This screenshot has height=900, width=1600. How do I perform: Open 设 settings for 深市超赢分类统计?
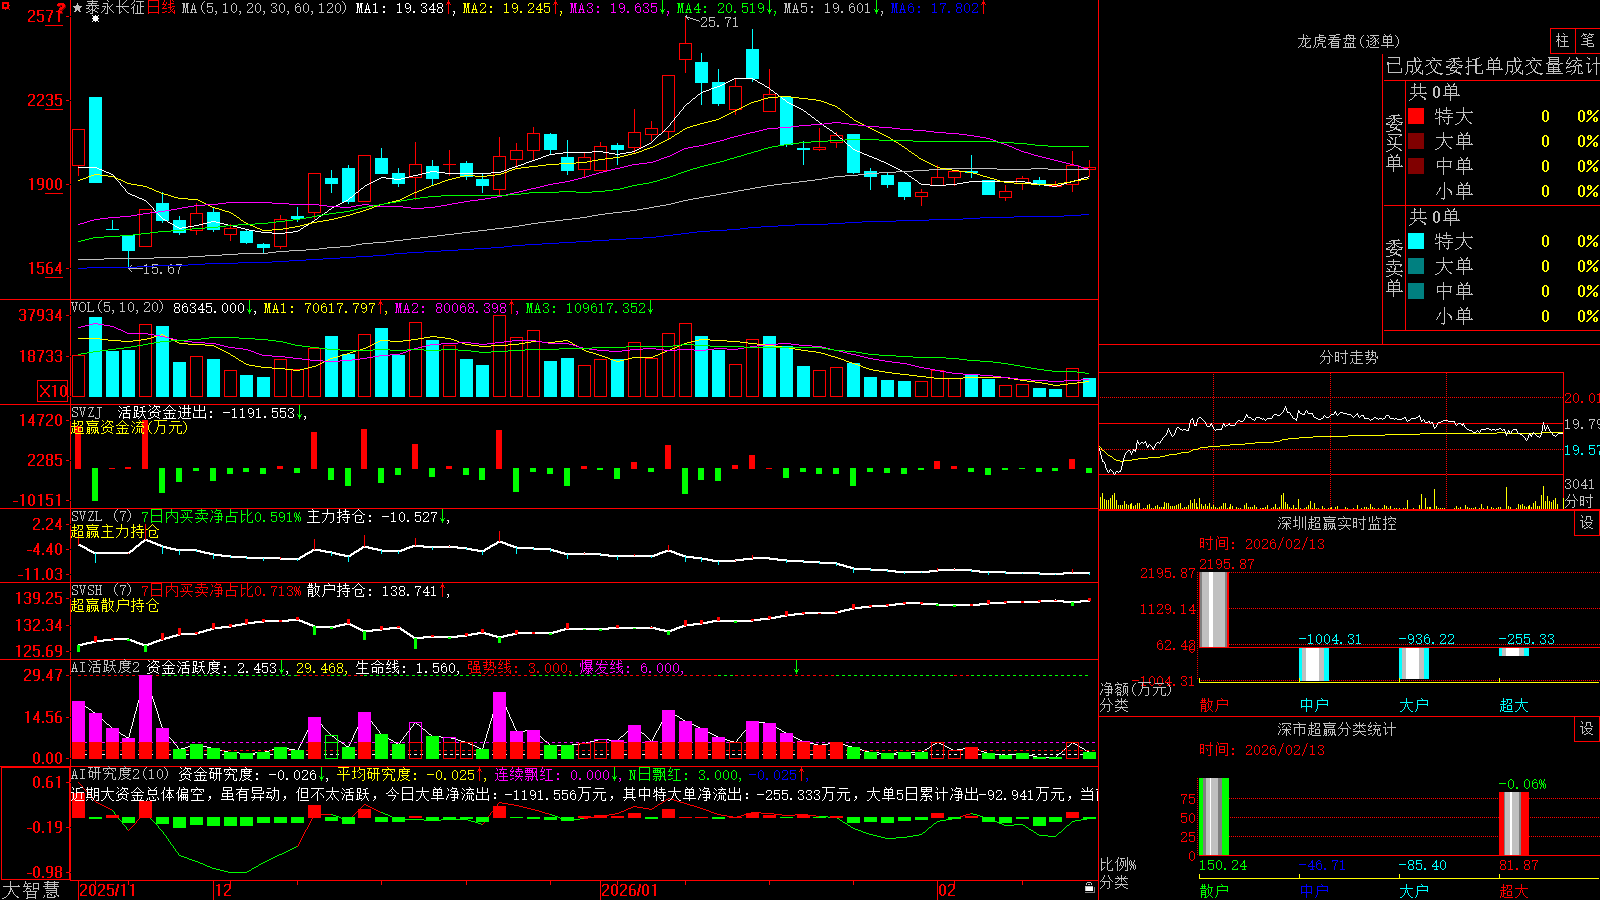(1587, 729)
